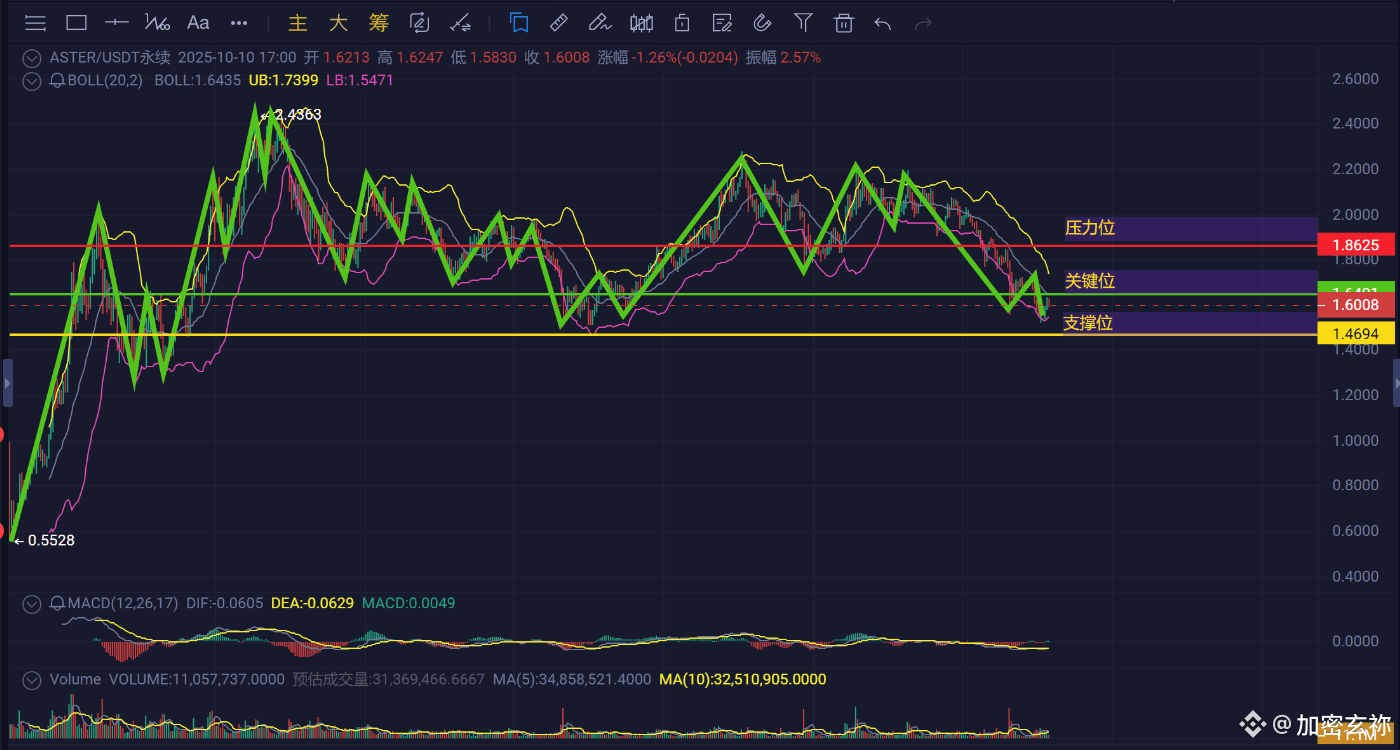The height and width of the screenshot is (750, 1400).
Task: Click the blue bookmark icon in toolbar
Action: [x=518, y=22]
